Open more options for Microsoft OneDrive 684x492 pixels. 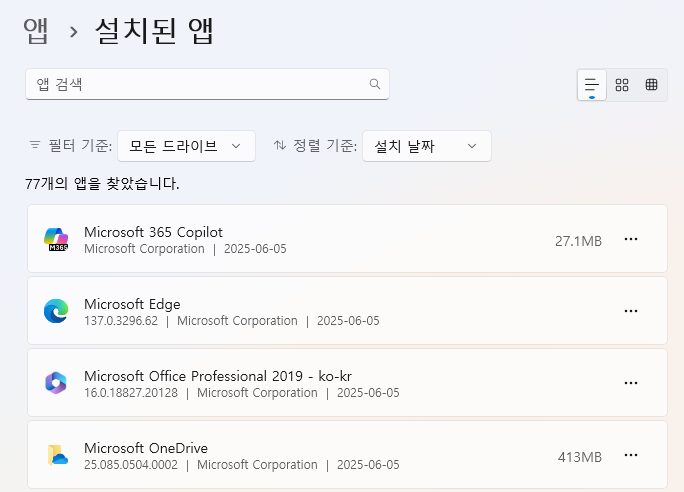(x=631, y=455)
